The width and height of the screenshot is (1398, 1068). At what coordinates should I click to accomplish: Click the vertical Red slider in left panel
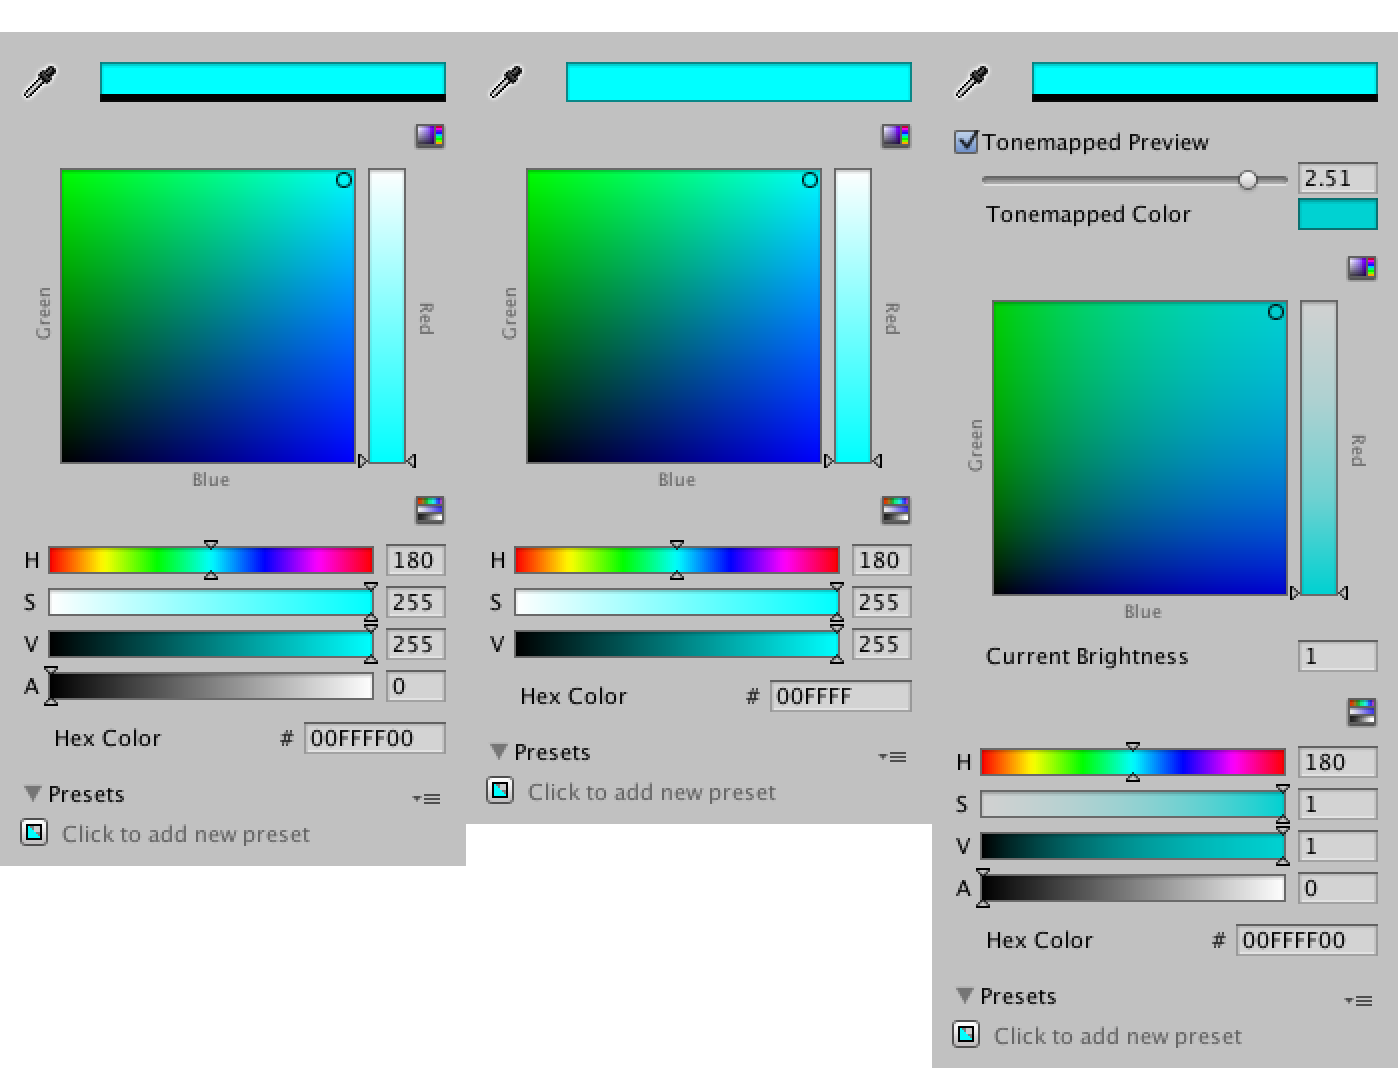click(387, 316)
